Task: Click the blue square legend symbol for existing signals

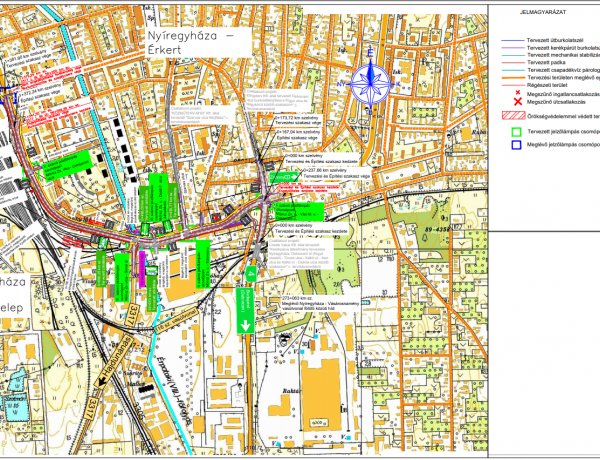Action: coord(517,145)
